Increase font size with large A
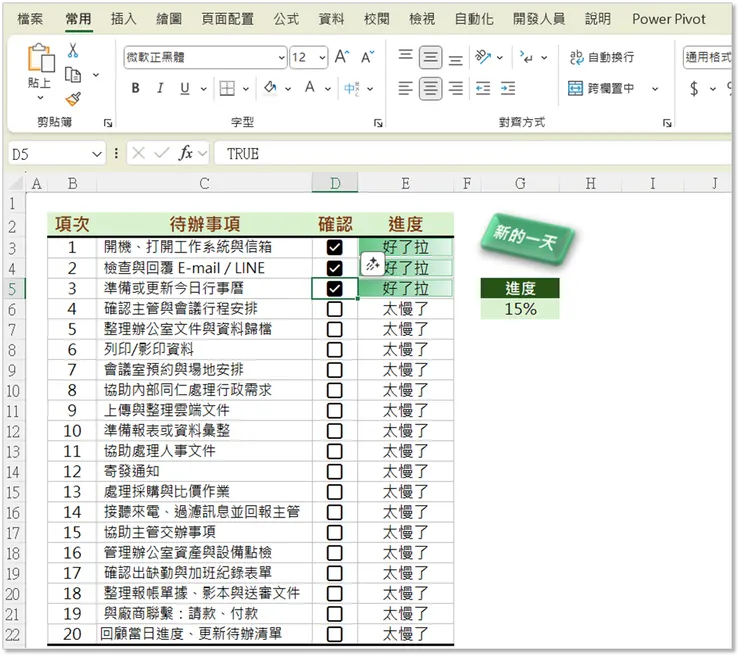 coord(342,57)
